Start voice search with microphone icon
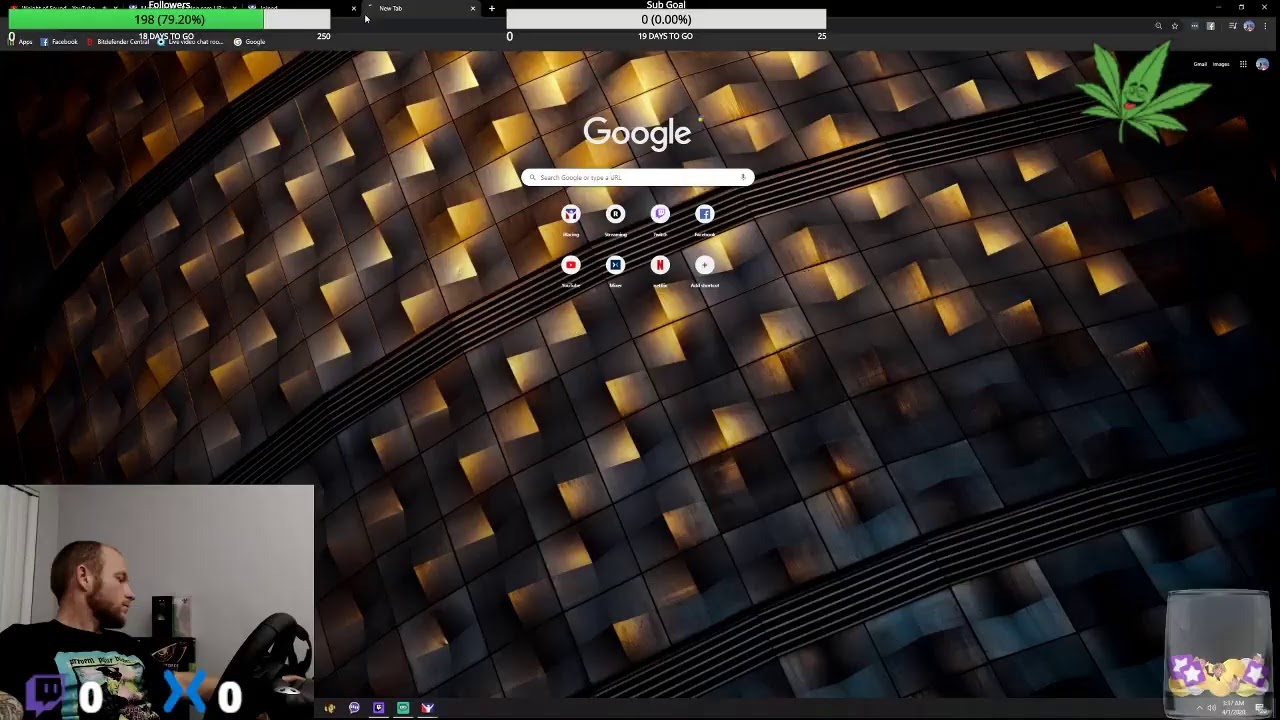 click(743, 177)
